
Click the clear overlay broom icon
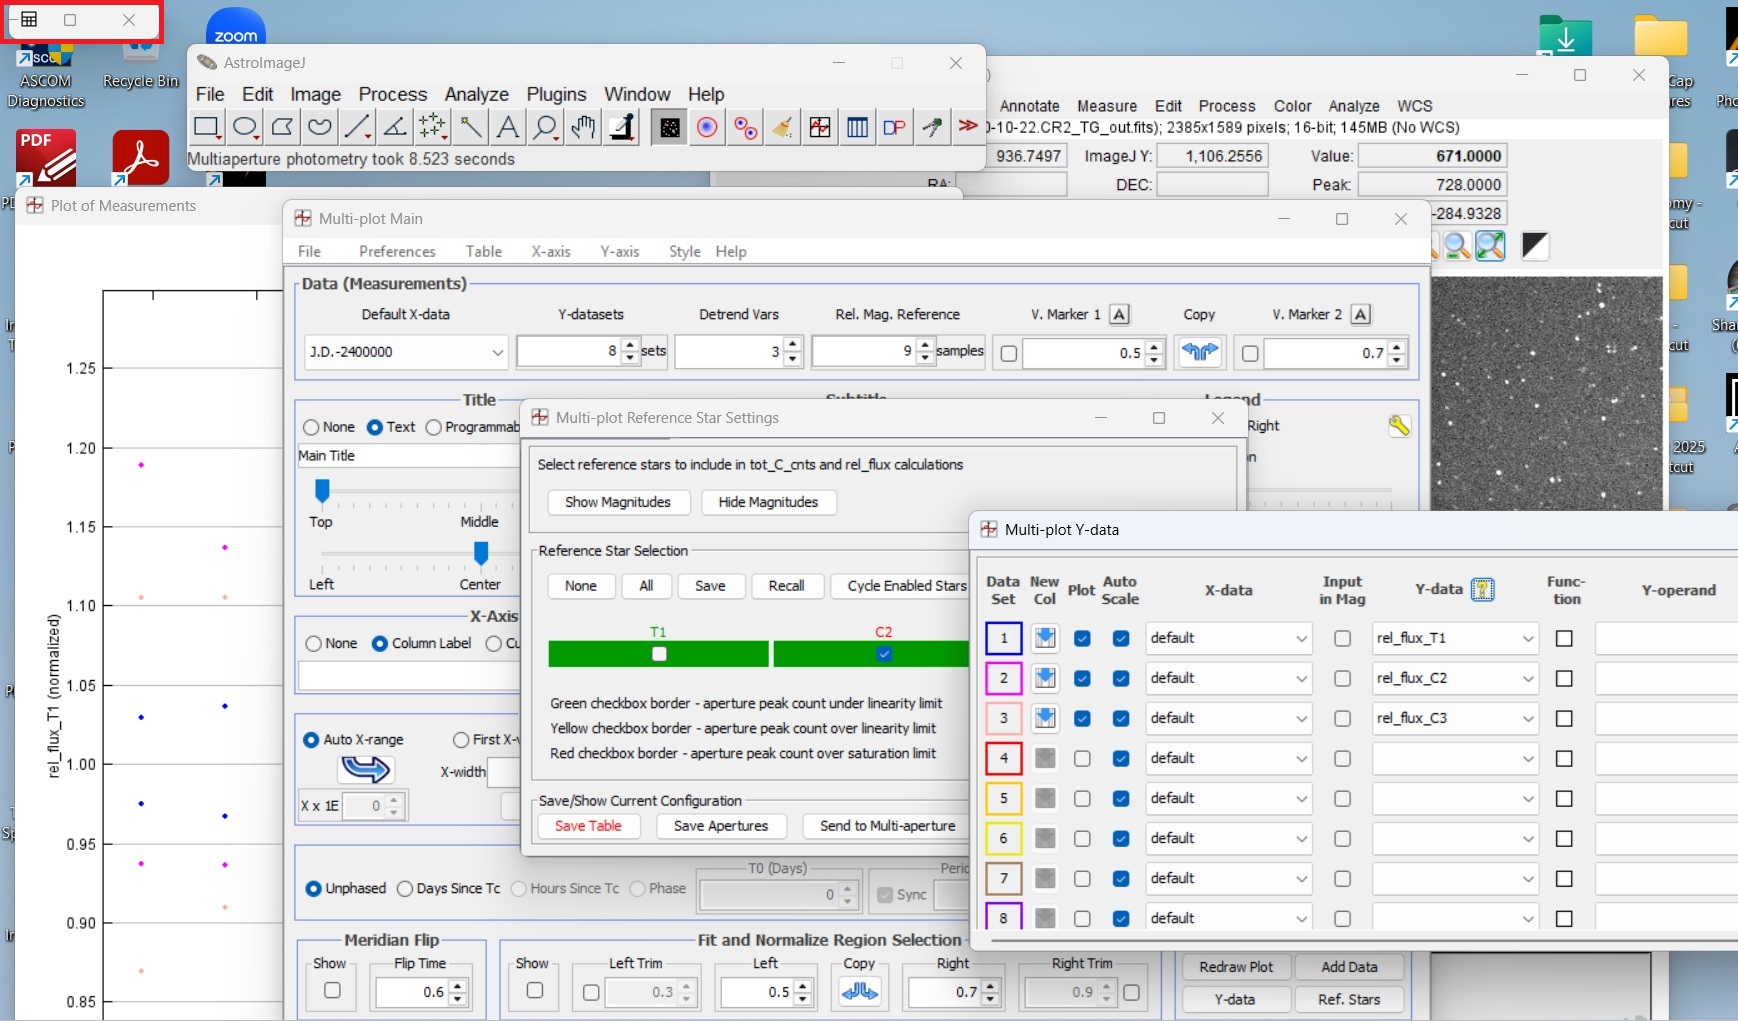click(x=782, y=127)
